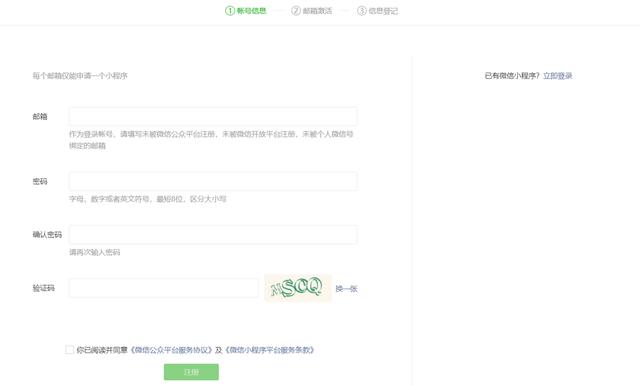Refresh captcha via 换一张 link
The height and width of the screenshot is (385, 640).
pos(347,289)
